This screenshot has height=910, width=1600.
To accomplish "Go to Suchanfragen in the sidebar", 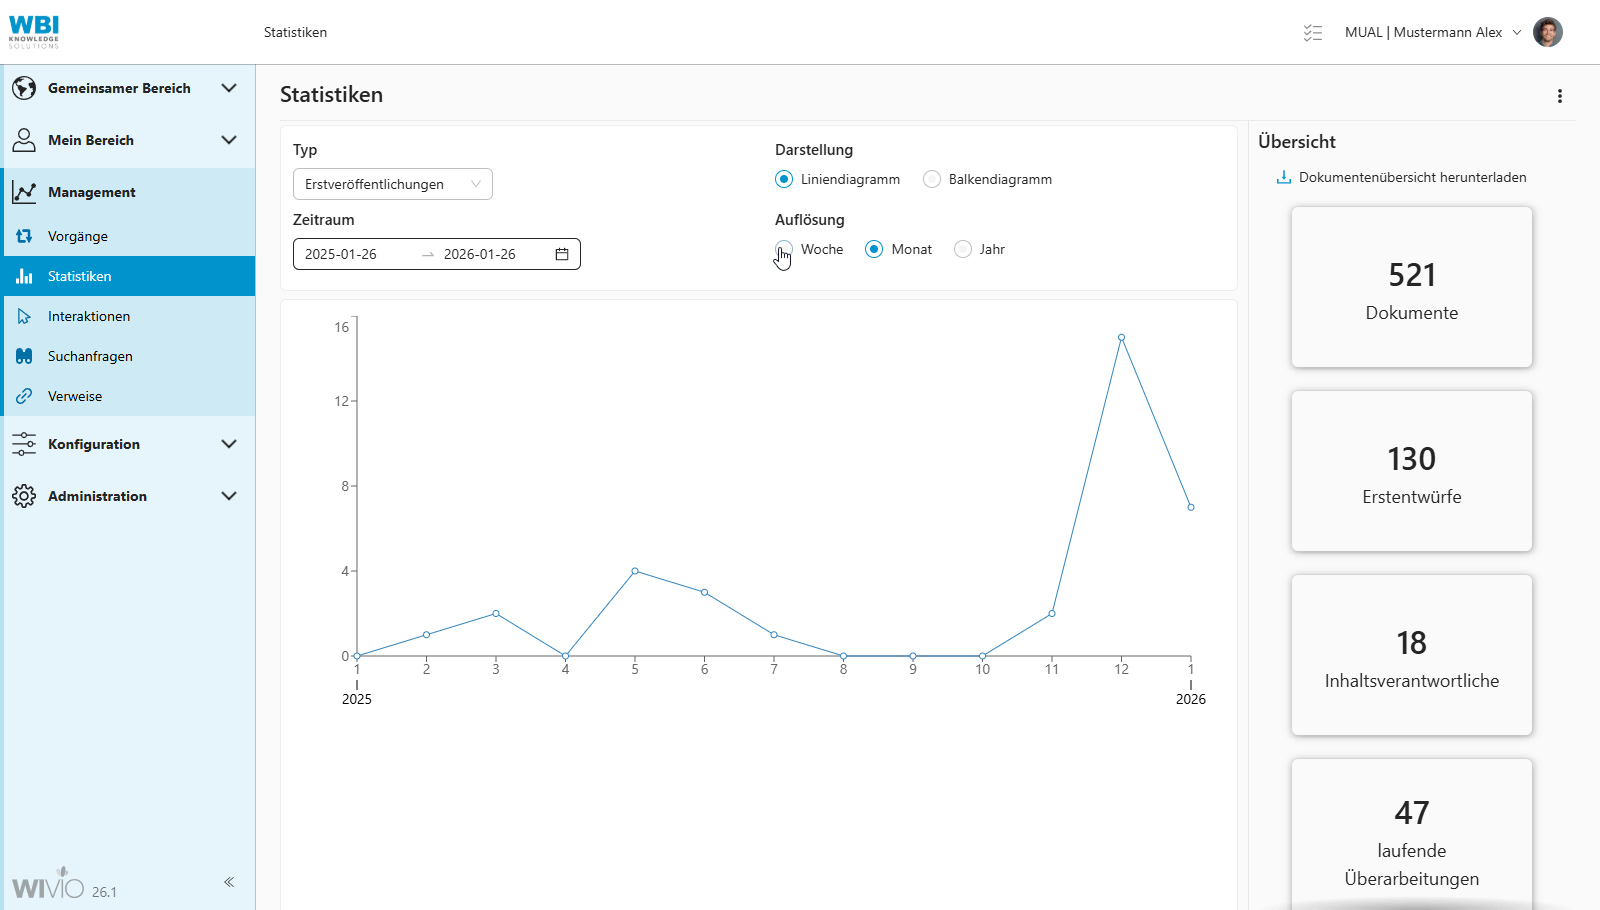I will click(90, 356).
